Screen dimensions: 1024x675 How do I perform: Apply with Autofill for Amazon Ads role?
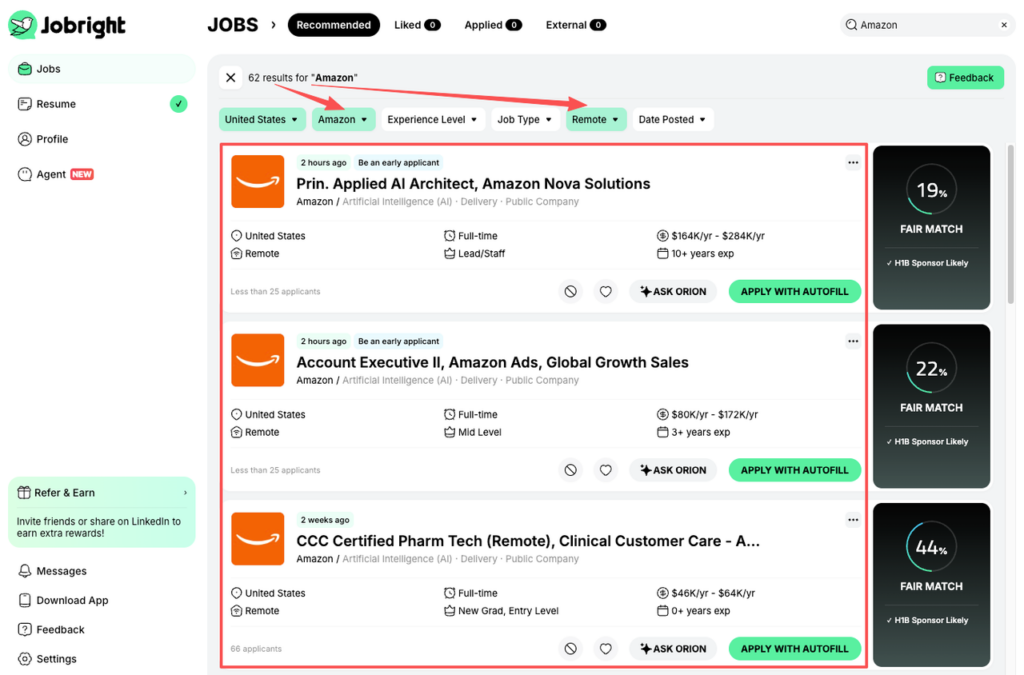coord(794,470)
